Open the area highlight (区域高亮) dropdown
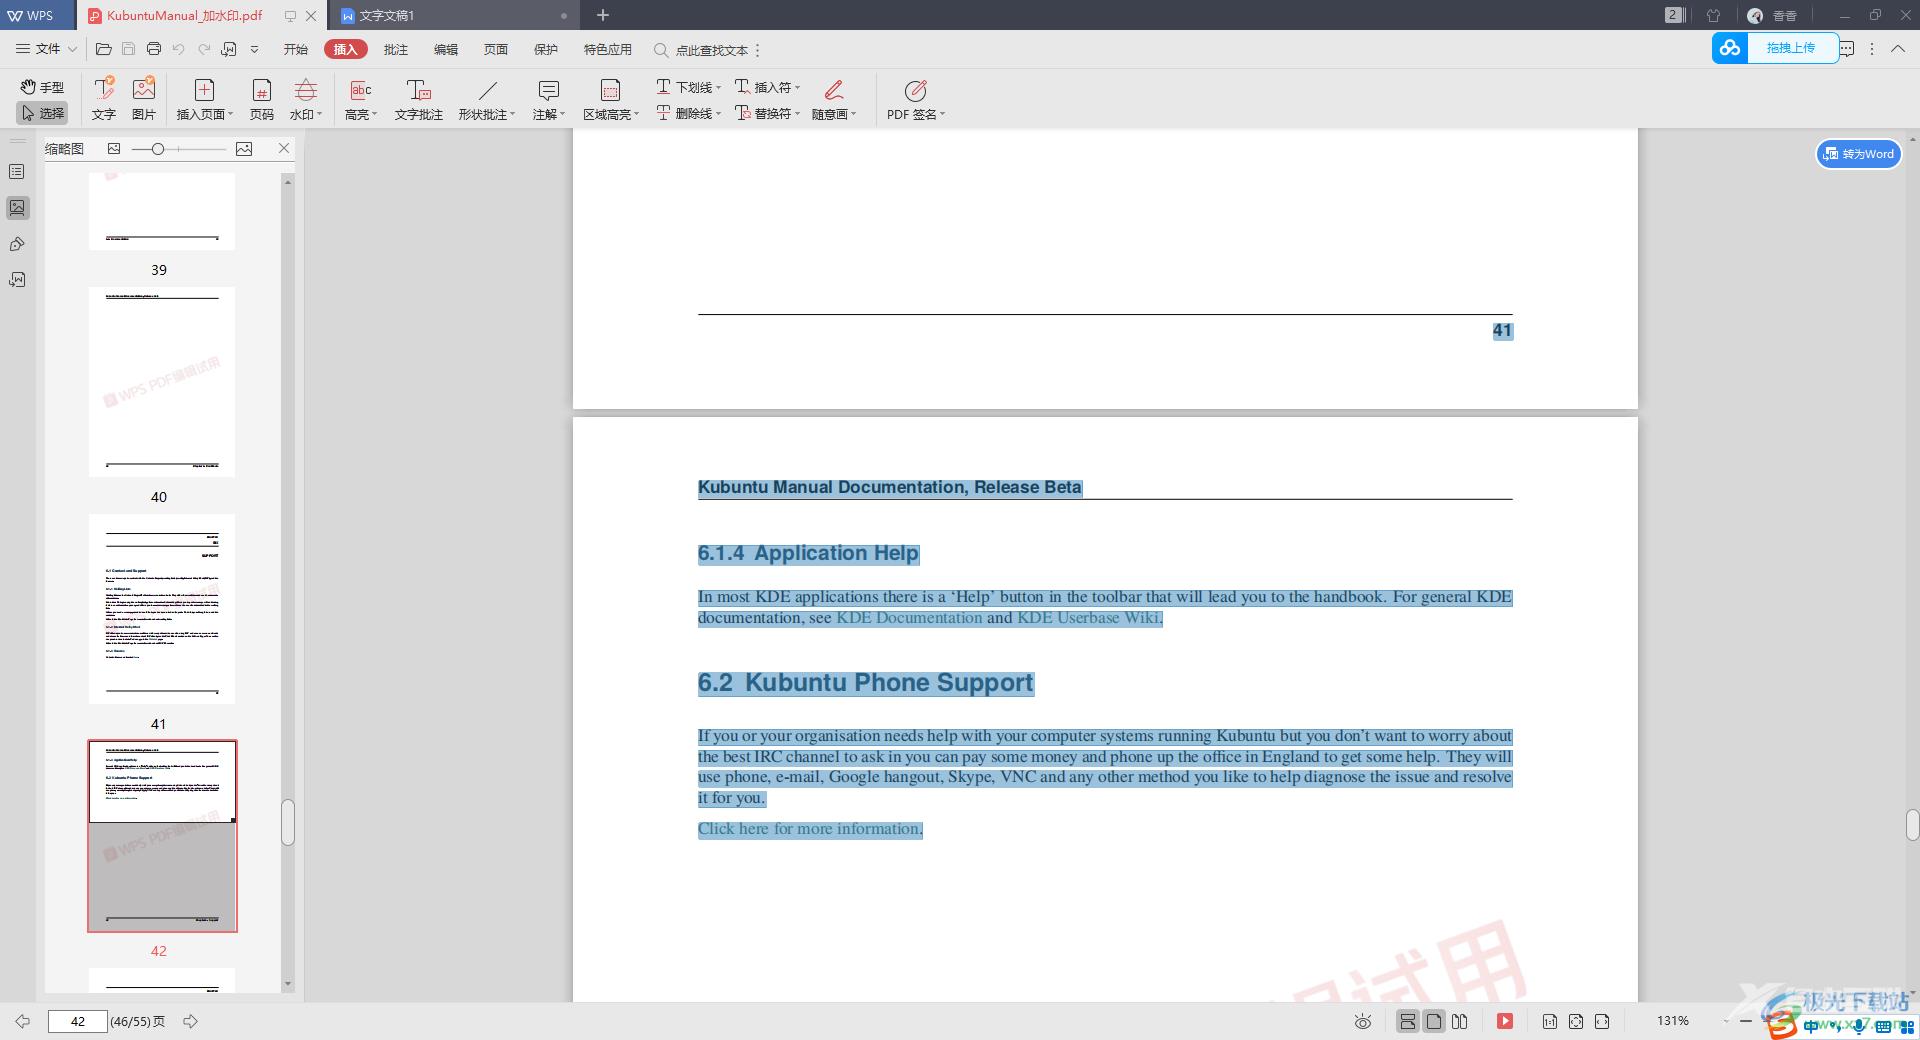The width and height of the screenshot is (1920, 1040). 610,99
